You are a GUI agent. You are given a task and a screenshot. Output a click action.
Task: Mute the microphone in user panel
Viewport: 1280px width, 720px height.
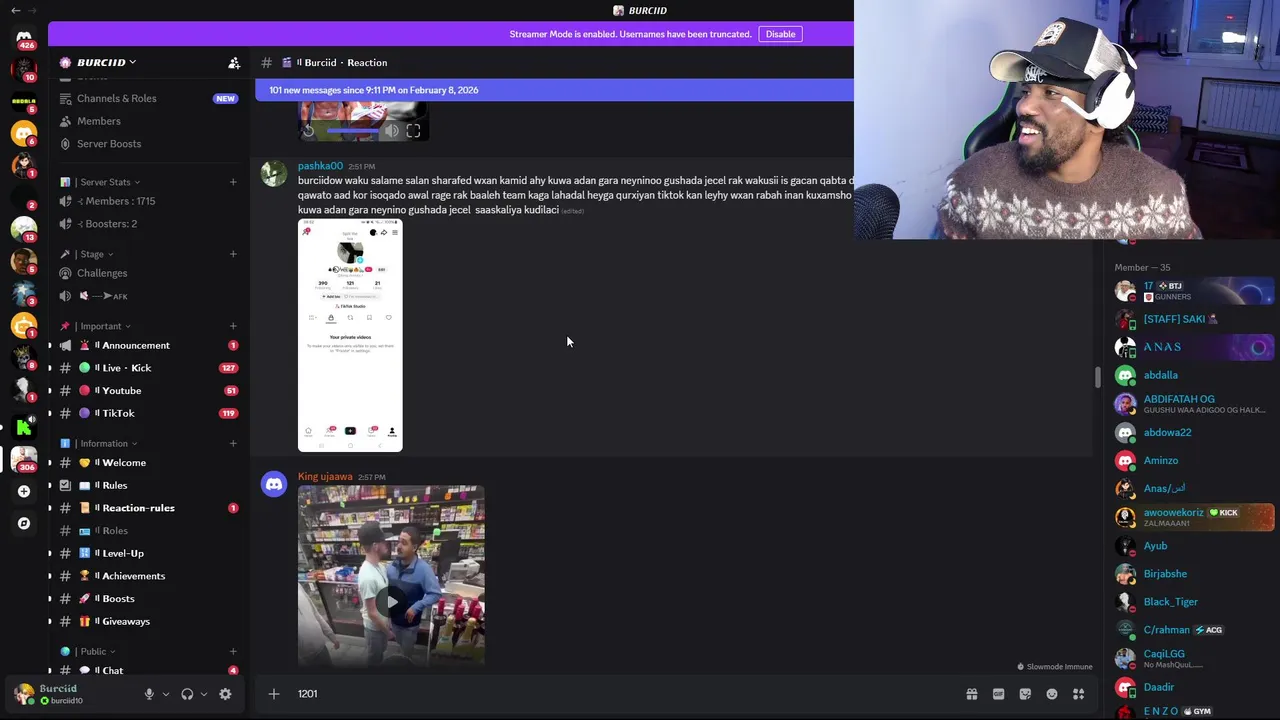(149, 694)
